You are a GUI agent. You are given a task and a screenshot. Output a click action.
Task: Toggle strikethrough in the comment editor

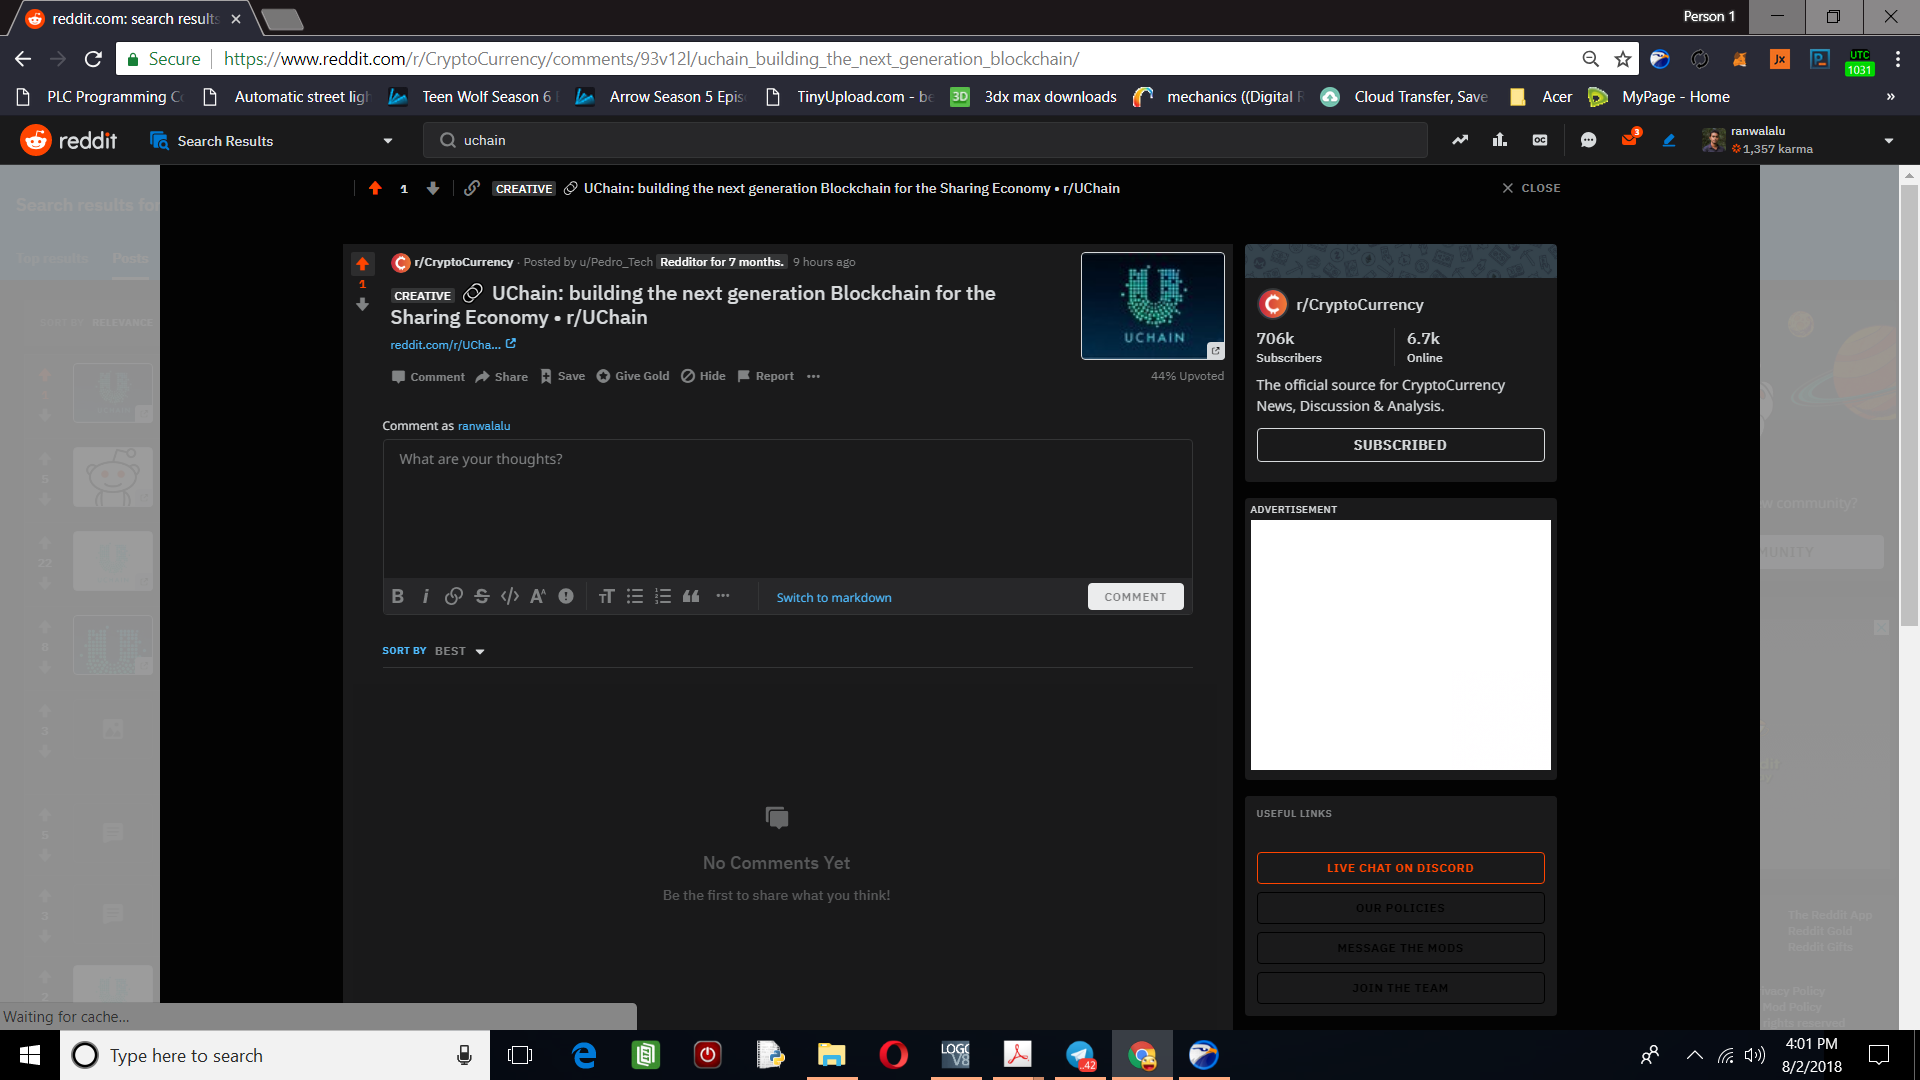tap(482, 597)
